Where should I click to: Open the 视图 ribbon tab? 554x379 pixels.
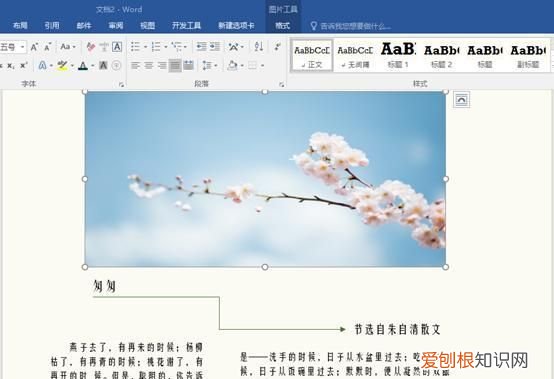point(147,25)
